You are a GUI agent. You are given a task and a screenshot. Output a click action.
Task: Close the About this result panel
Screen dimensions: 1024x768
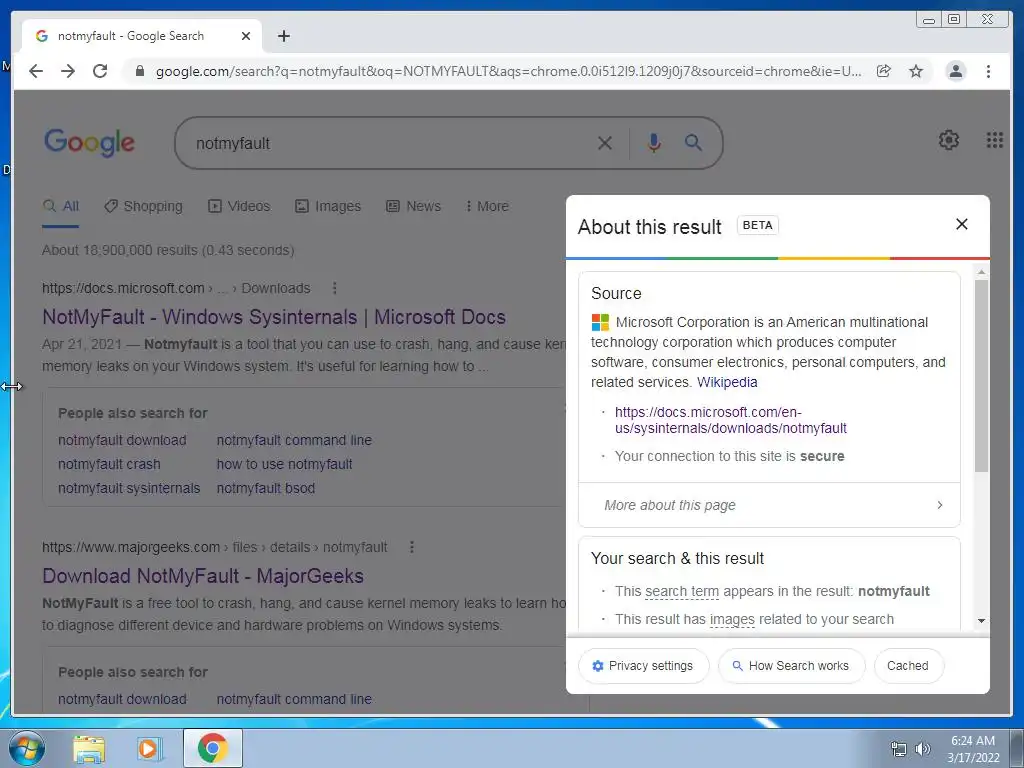coord(961,225)
